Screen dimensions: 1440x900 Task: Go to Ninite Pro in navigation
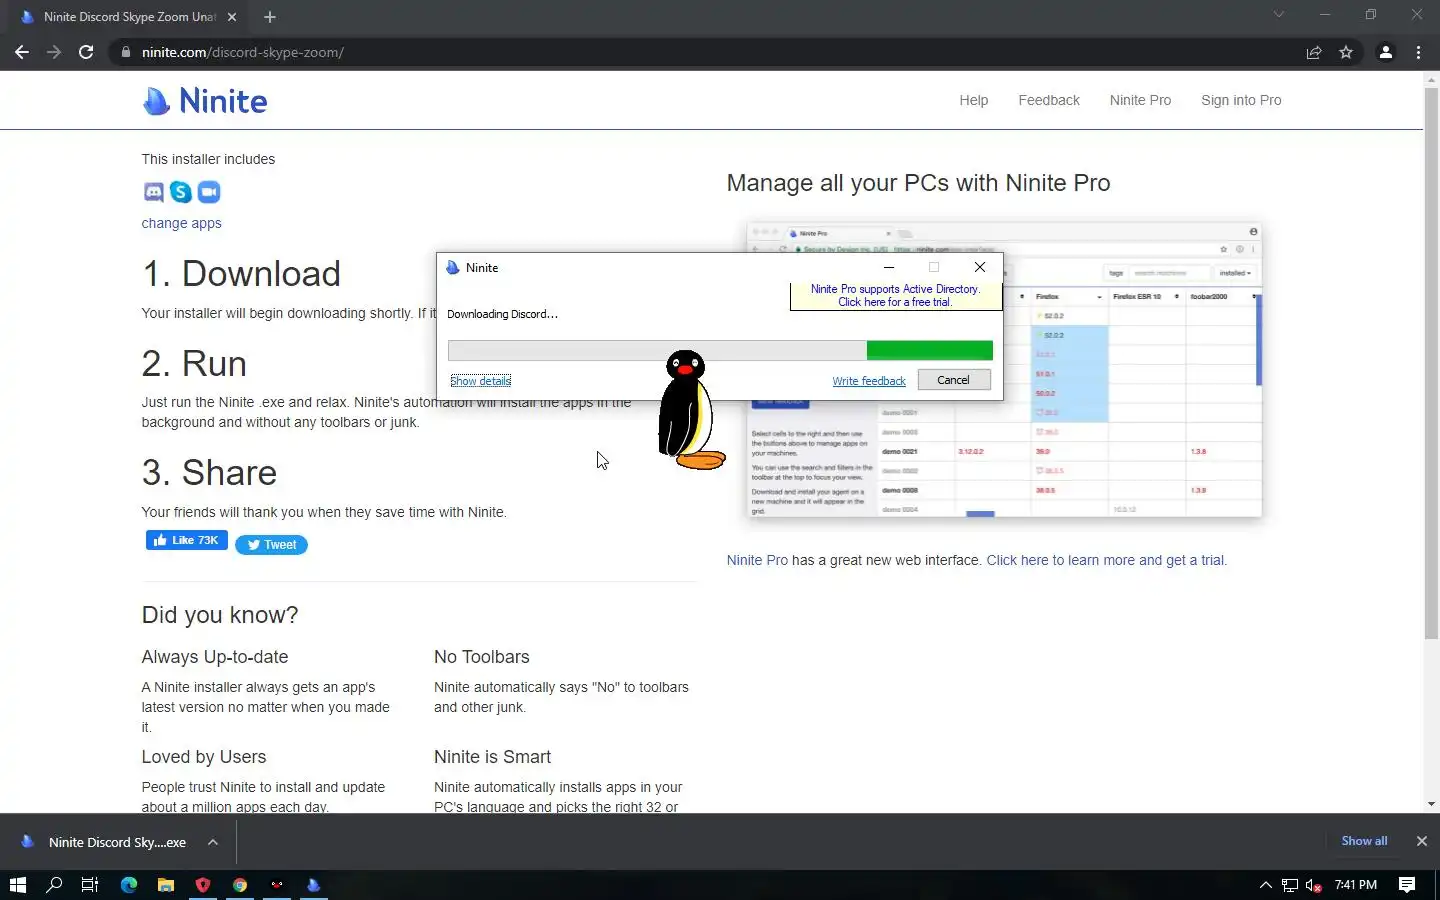1140,100
